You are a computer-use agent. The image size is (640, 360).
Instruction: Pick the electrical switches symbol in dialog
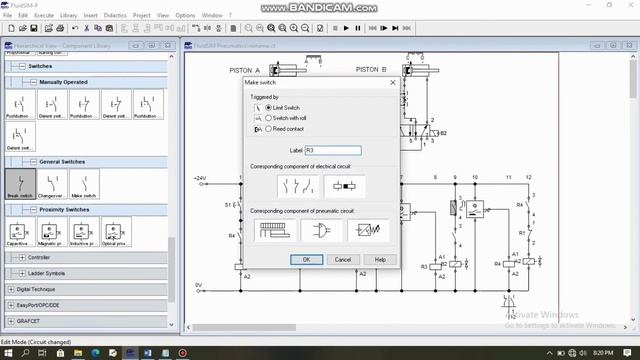(298, 187)
